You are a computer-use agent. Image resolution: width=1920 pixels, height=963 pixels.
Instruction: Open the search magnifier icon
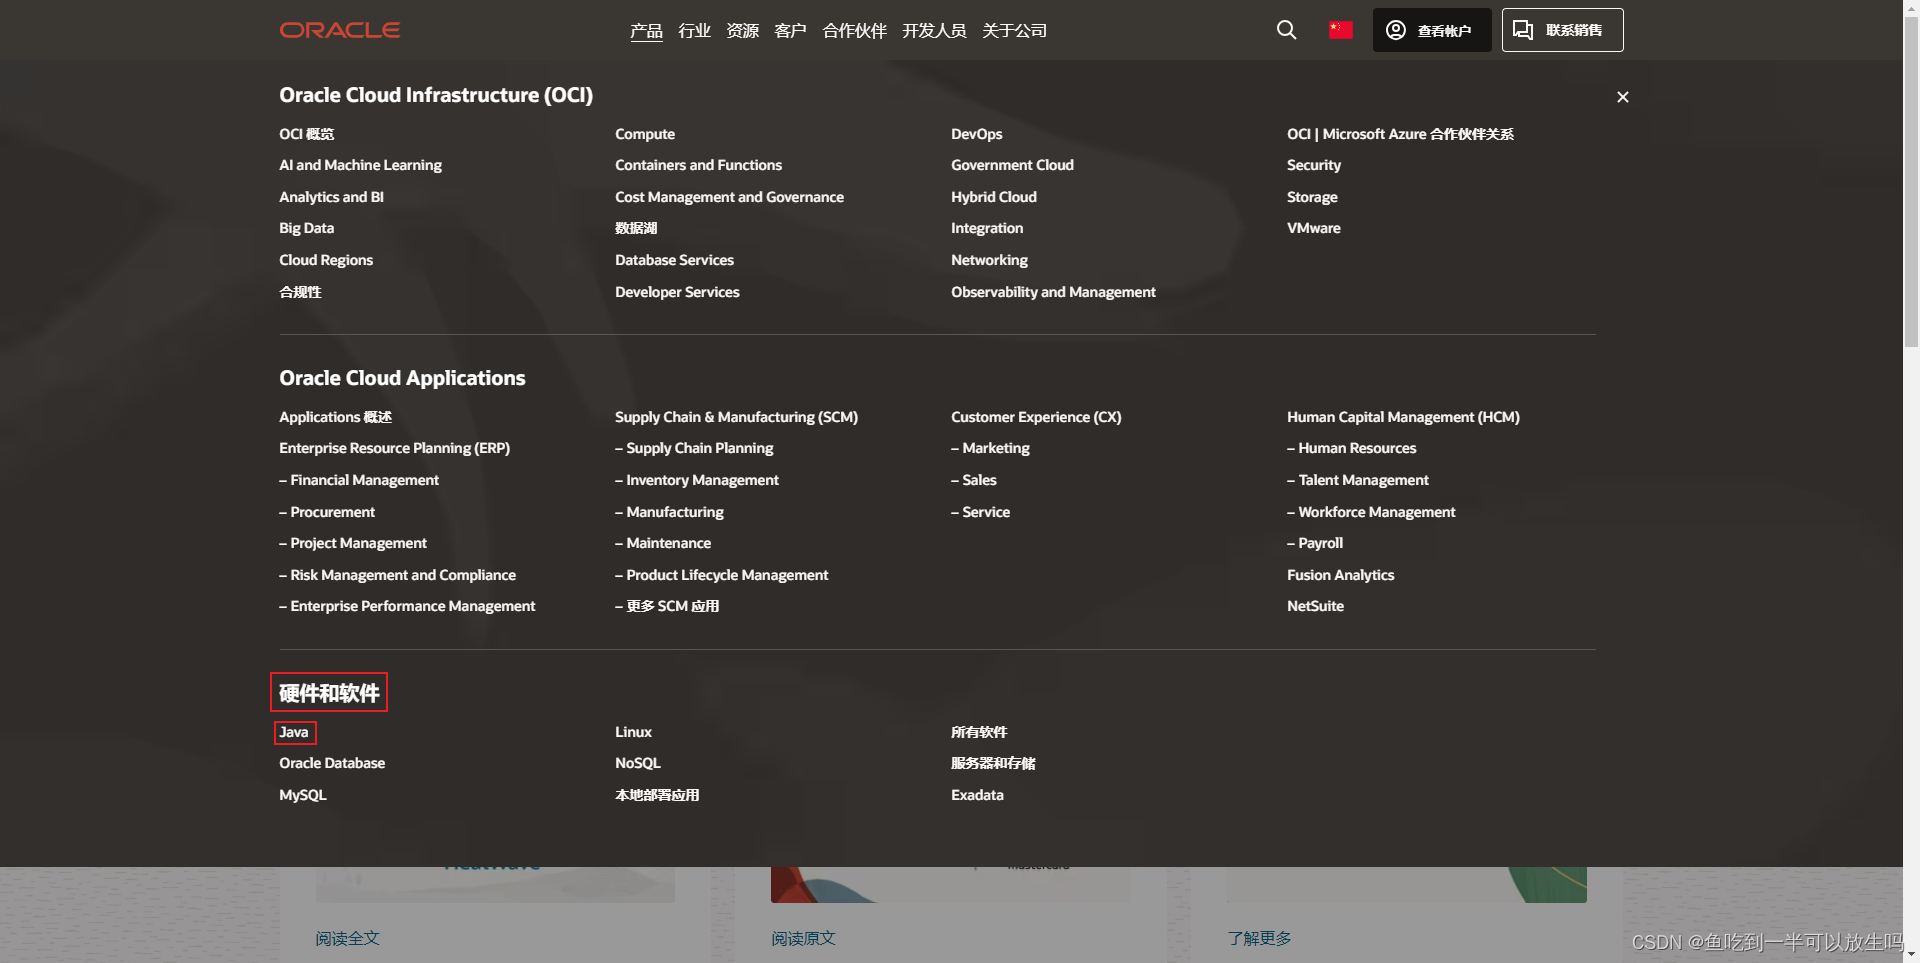1286,30
